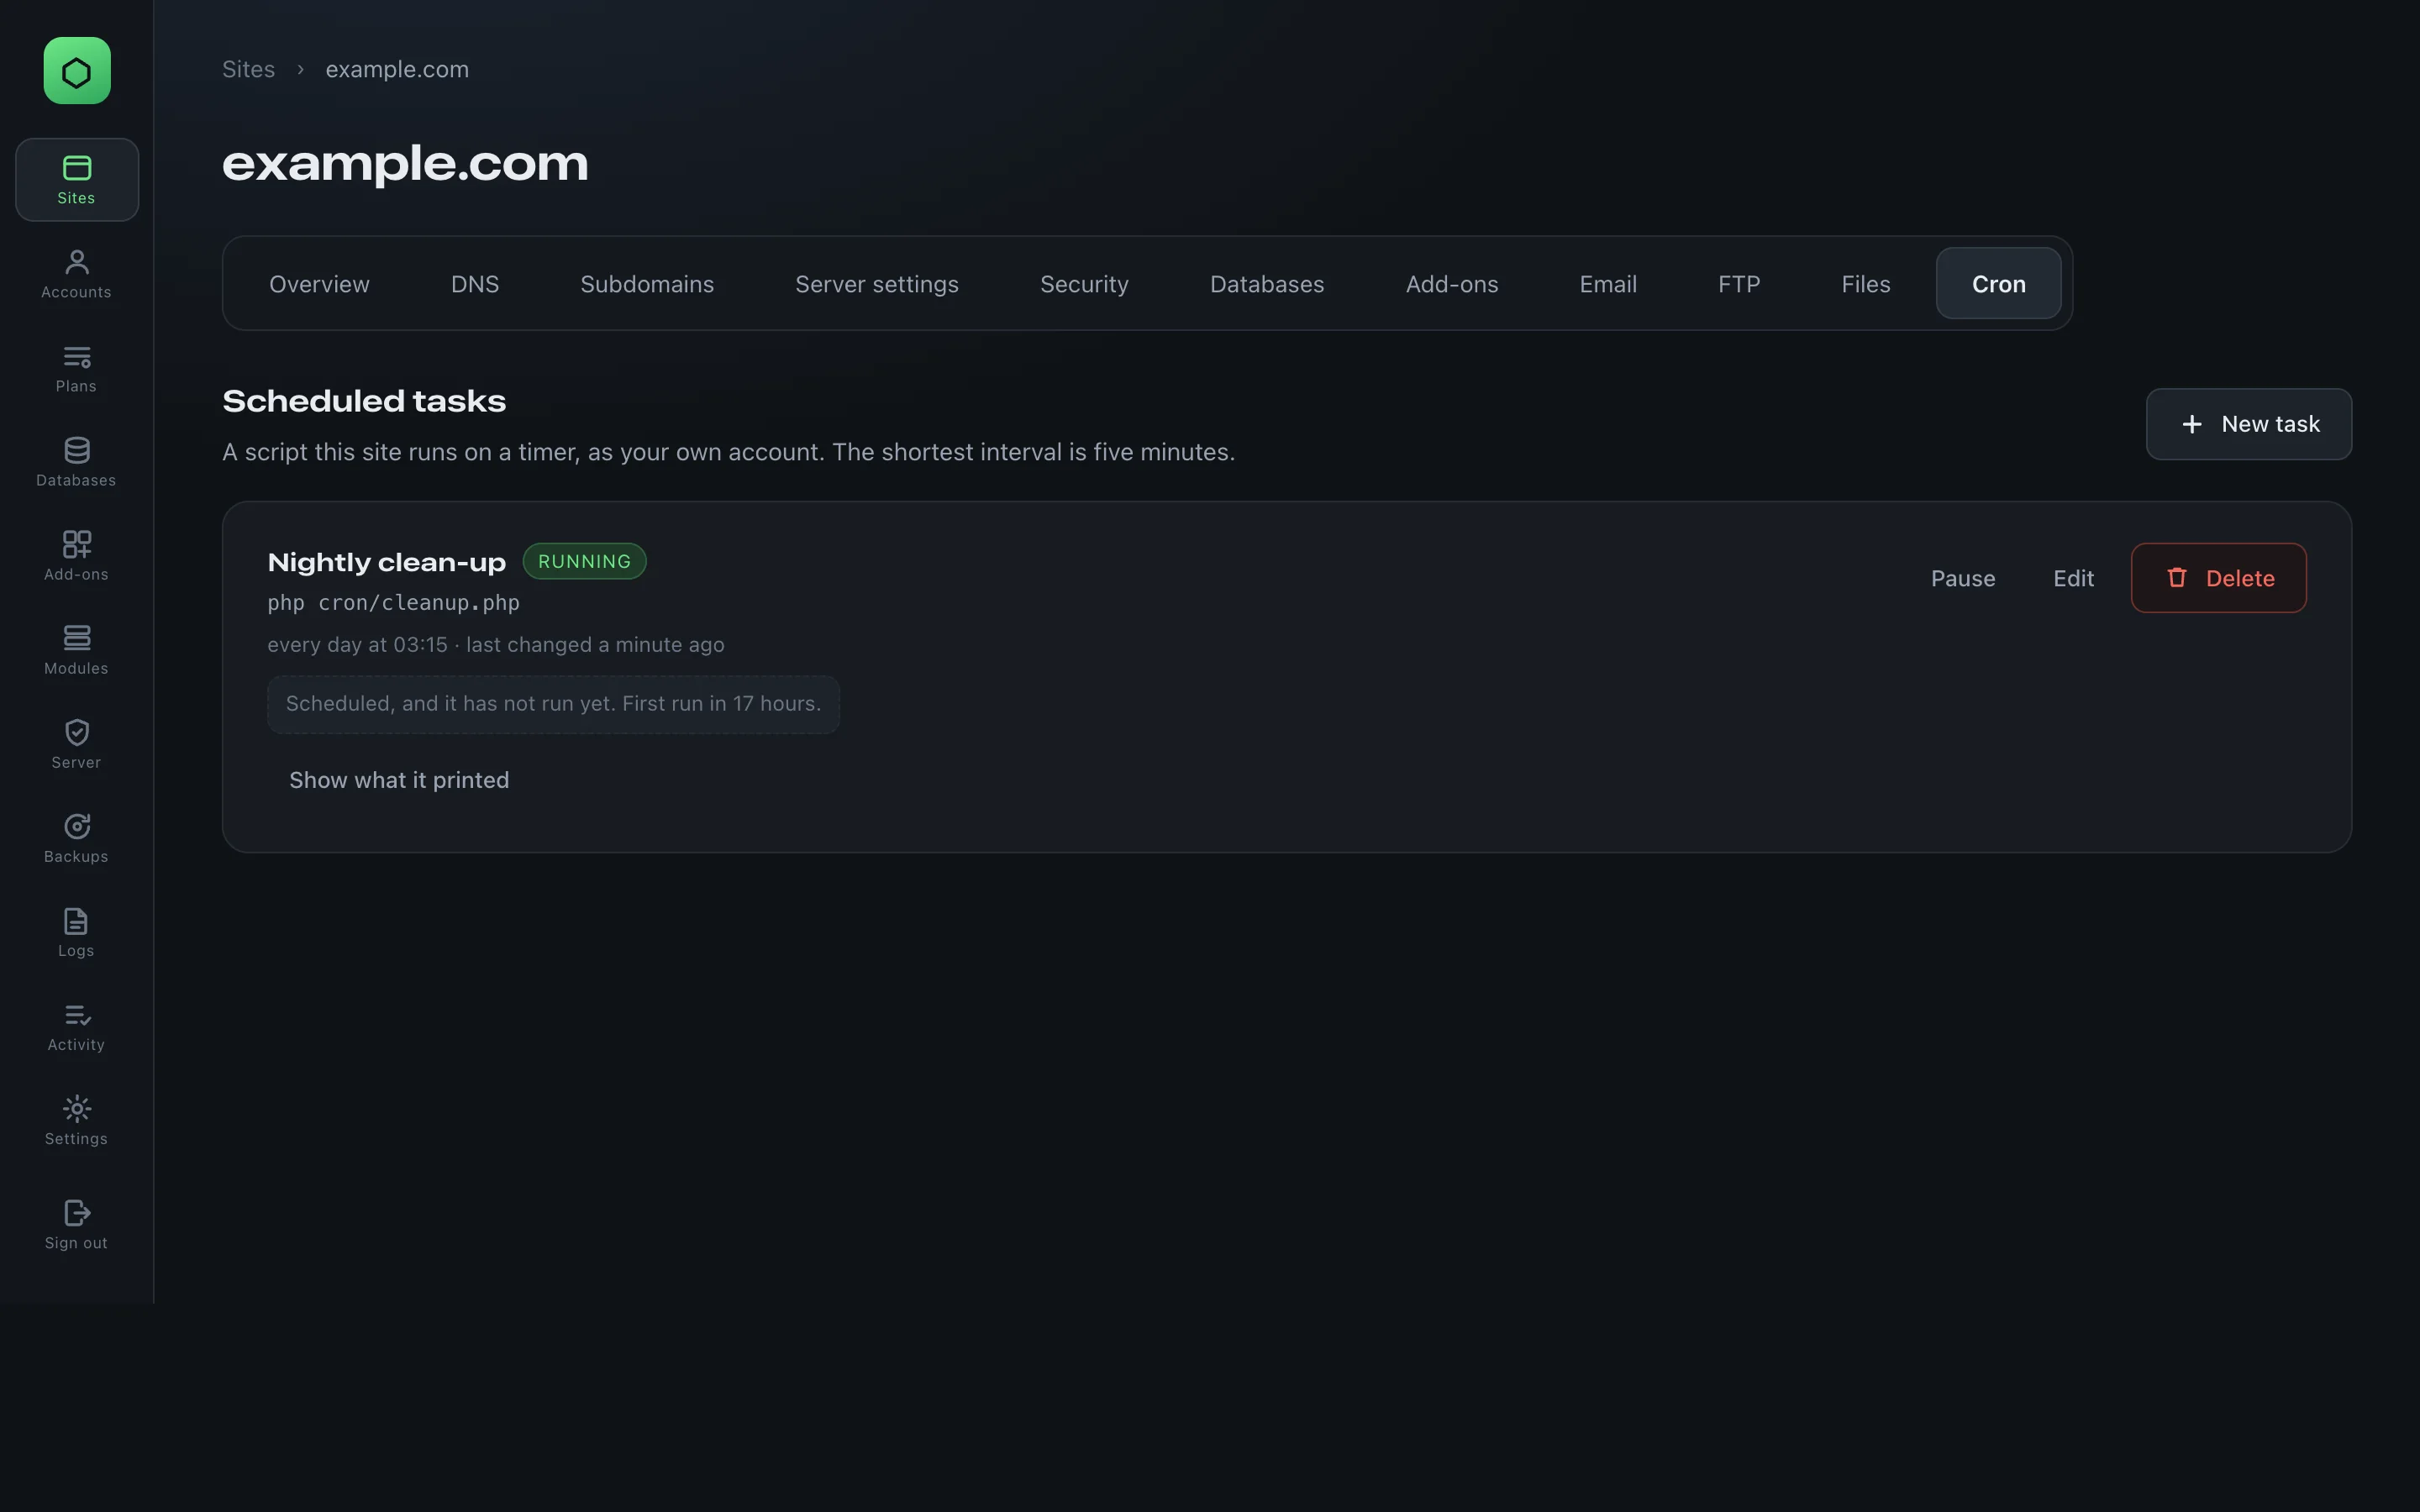Expand Show what it printed
The width and height of the screenshot is (2420, 1512).
[x=399, y=780]
